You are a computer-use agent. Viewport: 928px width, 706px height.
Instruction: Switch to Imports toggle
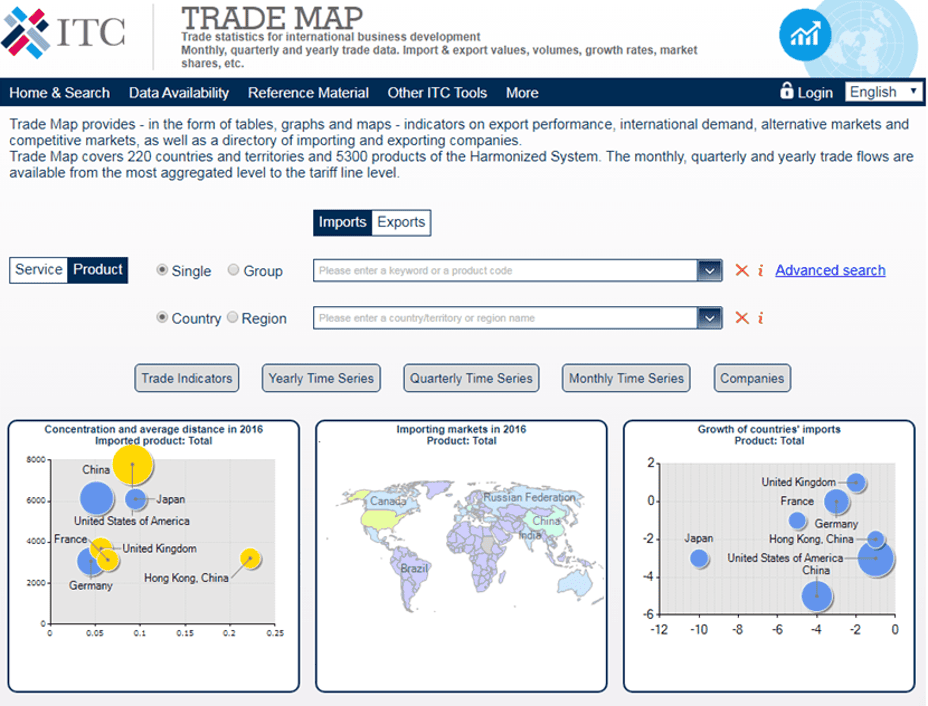coord(343,223)
